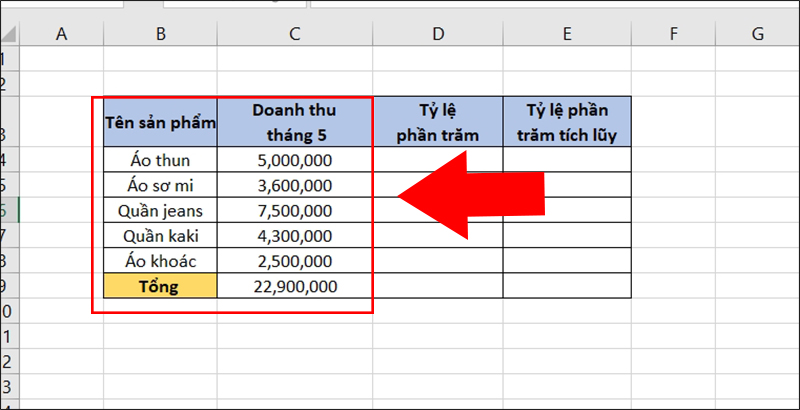
Task: Select column C header
Action: point(295,34)
